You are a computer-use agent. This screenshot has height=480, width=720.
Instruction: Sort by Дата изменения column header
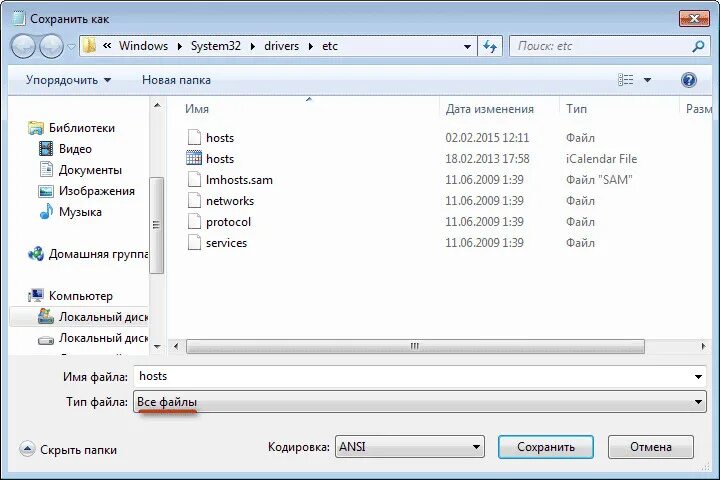pos(489,109)
